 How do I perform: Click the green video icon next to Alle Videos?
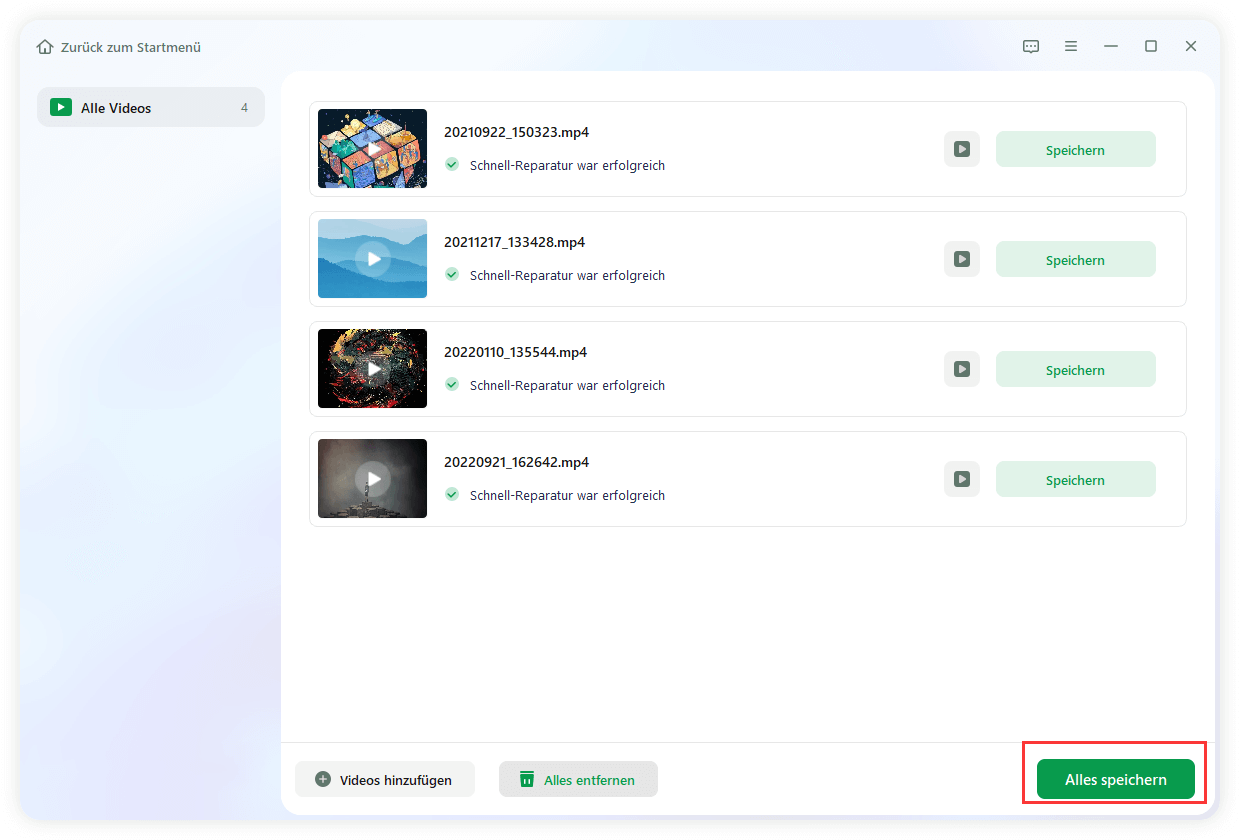[x=61, y=107]
